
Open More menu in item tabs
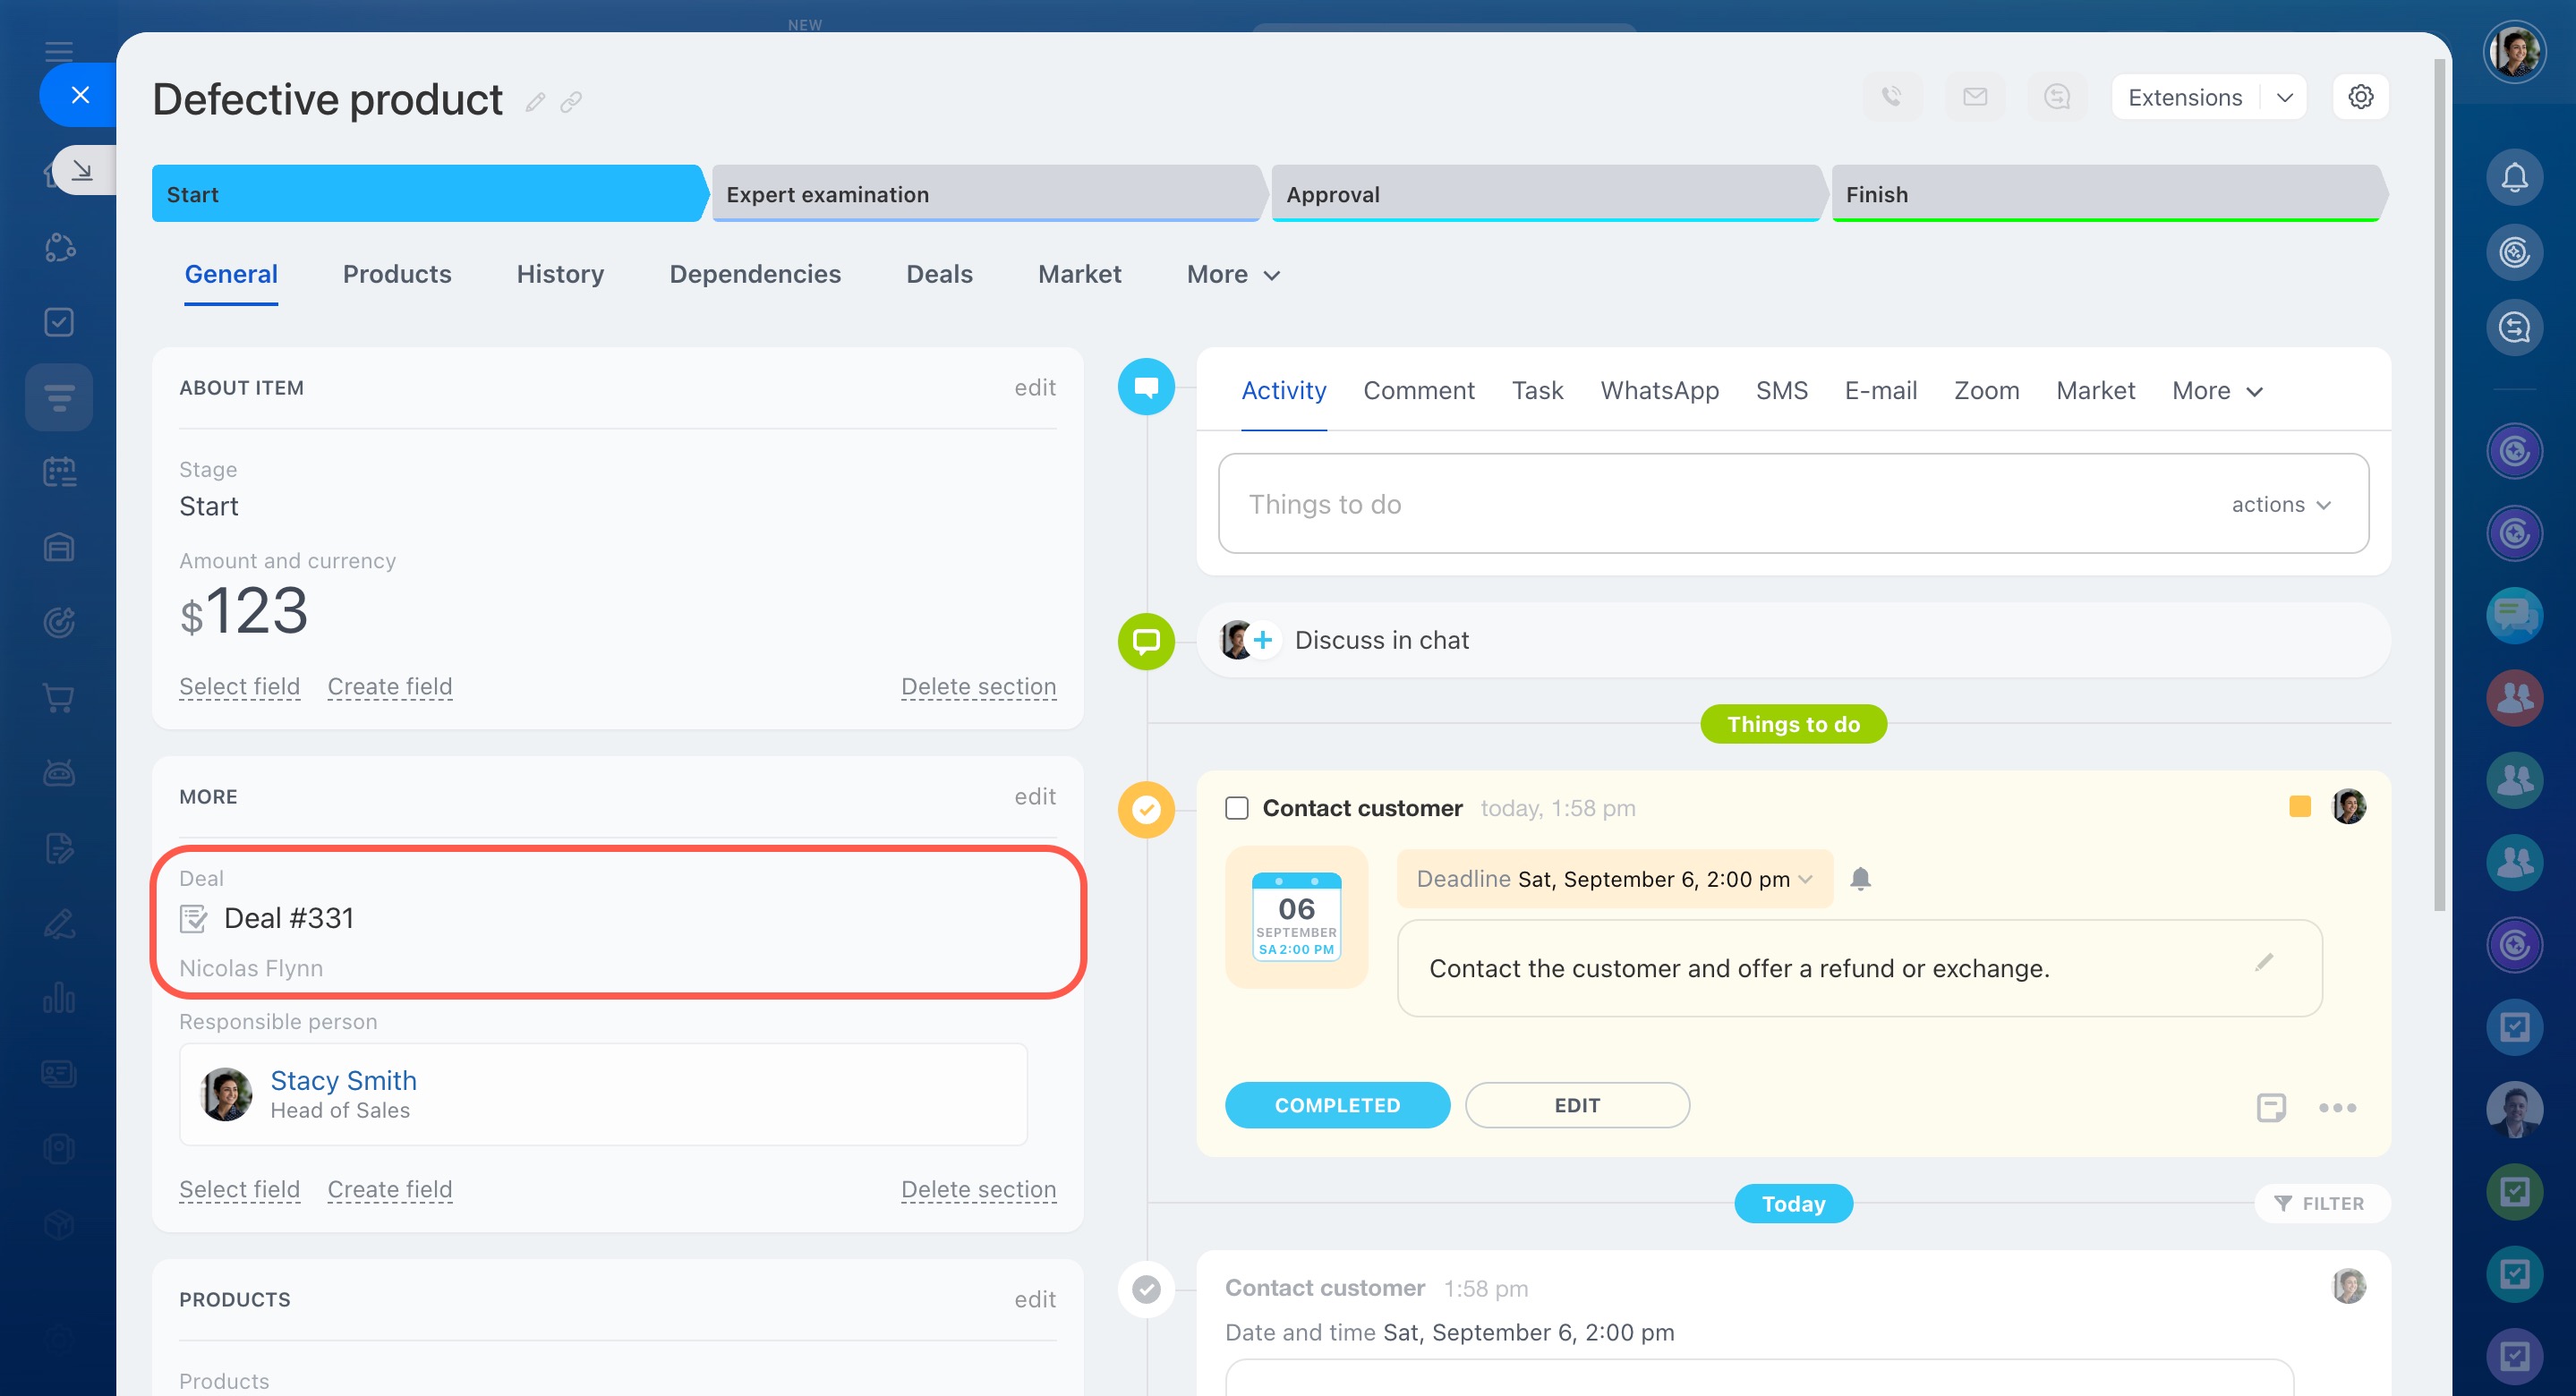point(1232,275)
